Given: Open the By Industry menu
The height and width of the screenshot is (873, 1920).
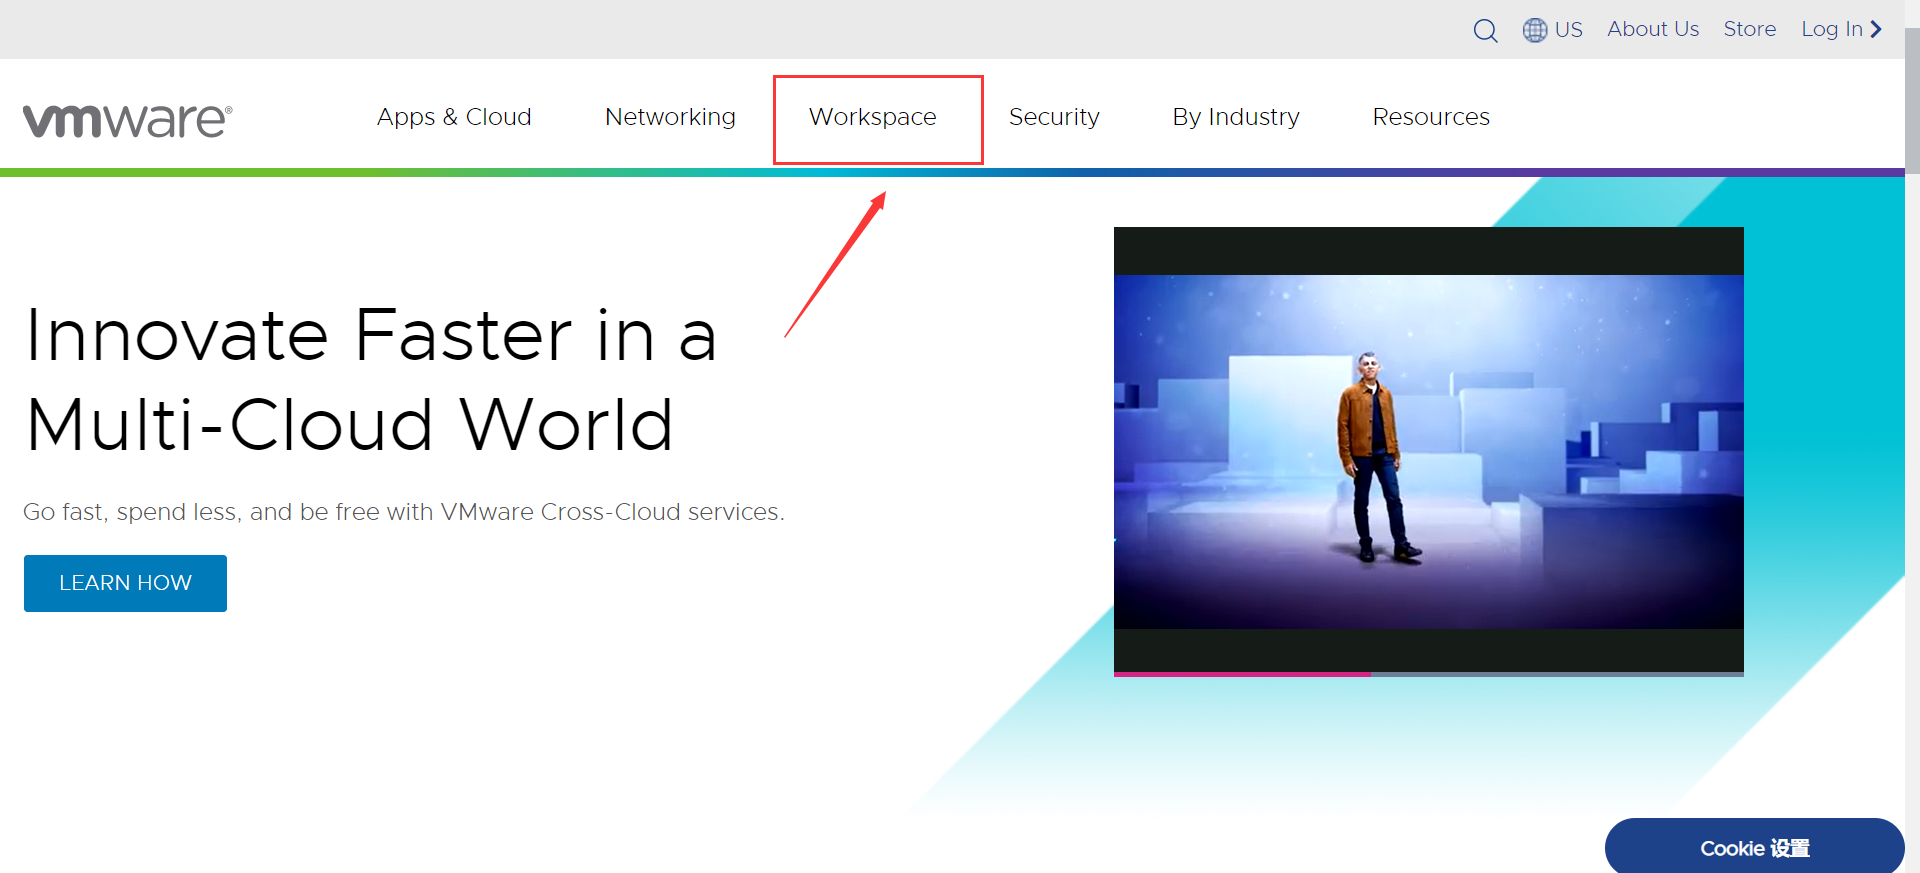Looking at the screenshot, I should (1236, 117).
